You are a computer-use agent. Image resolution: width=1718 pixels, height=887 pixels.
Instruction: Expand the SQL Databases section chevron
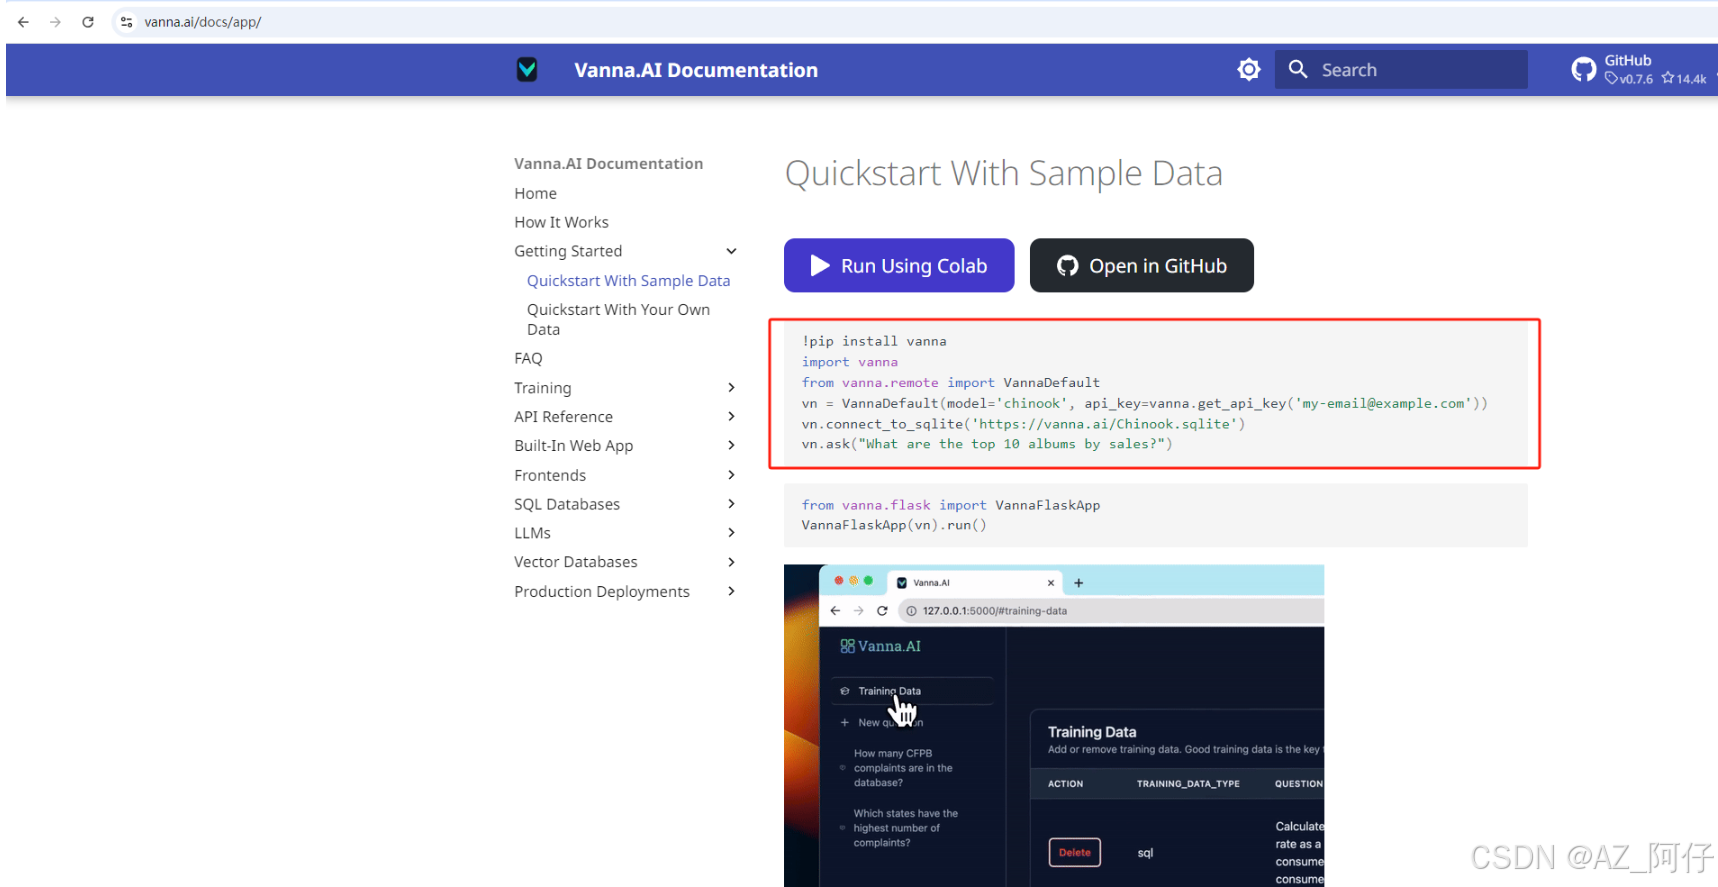point(731,504)
